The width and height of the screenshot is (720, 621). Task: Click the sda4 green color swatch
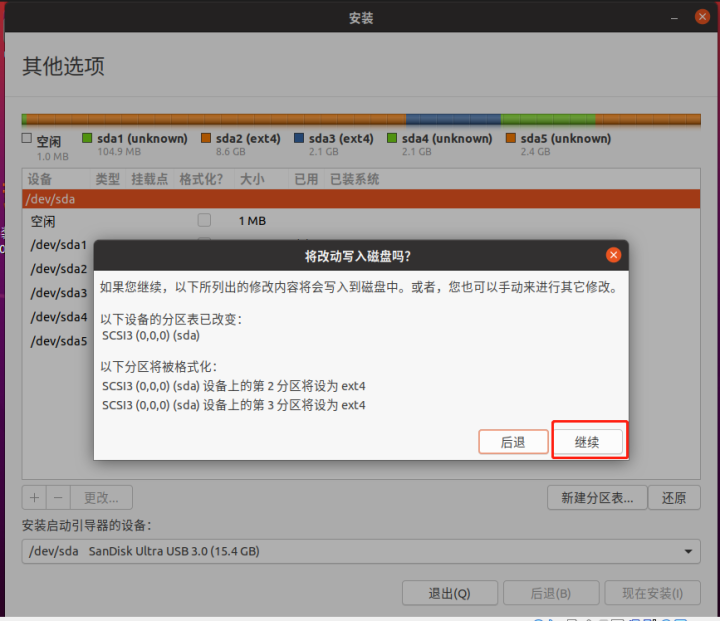tap(392, 138)
